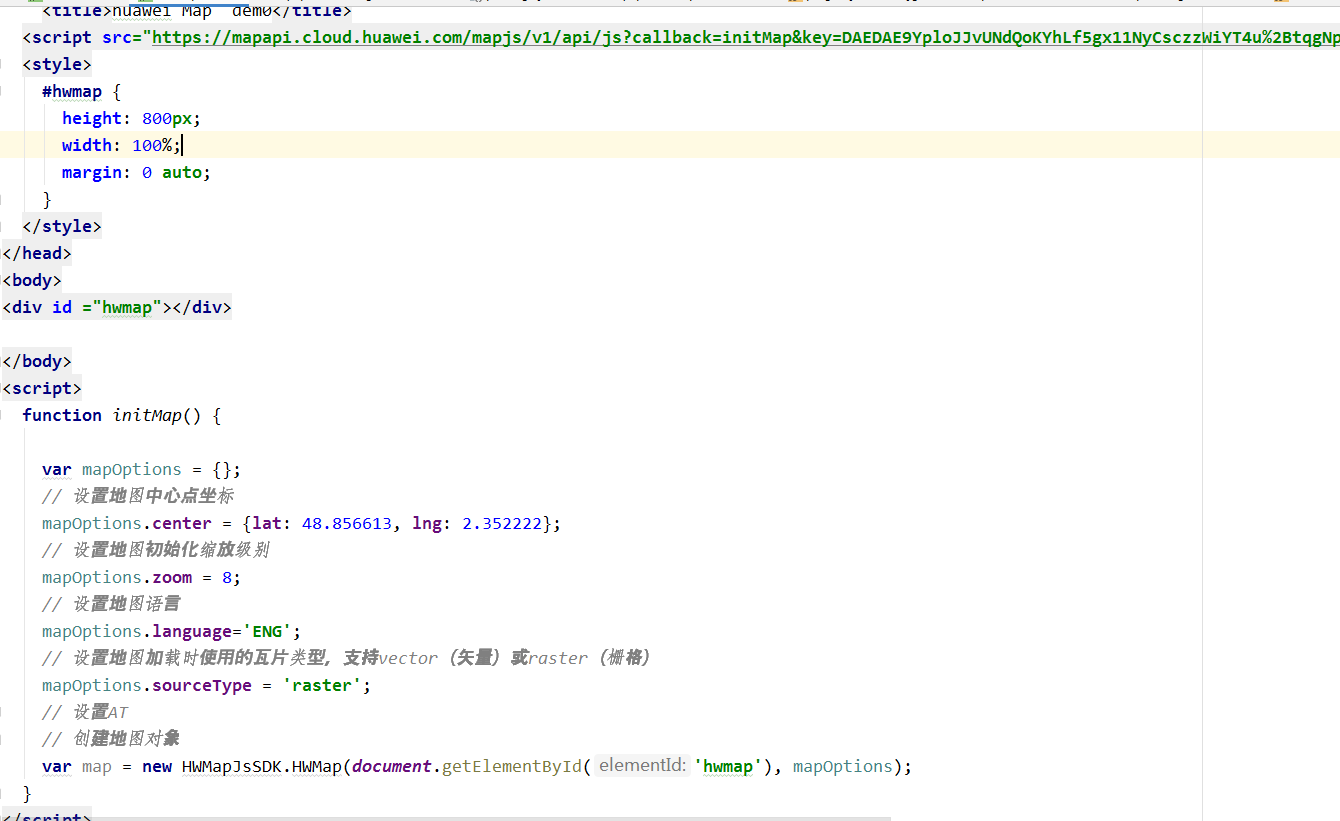1340x821 pixels.
Task: Click the <title> tag line
Action: click(x=197, y=11)
